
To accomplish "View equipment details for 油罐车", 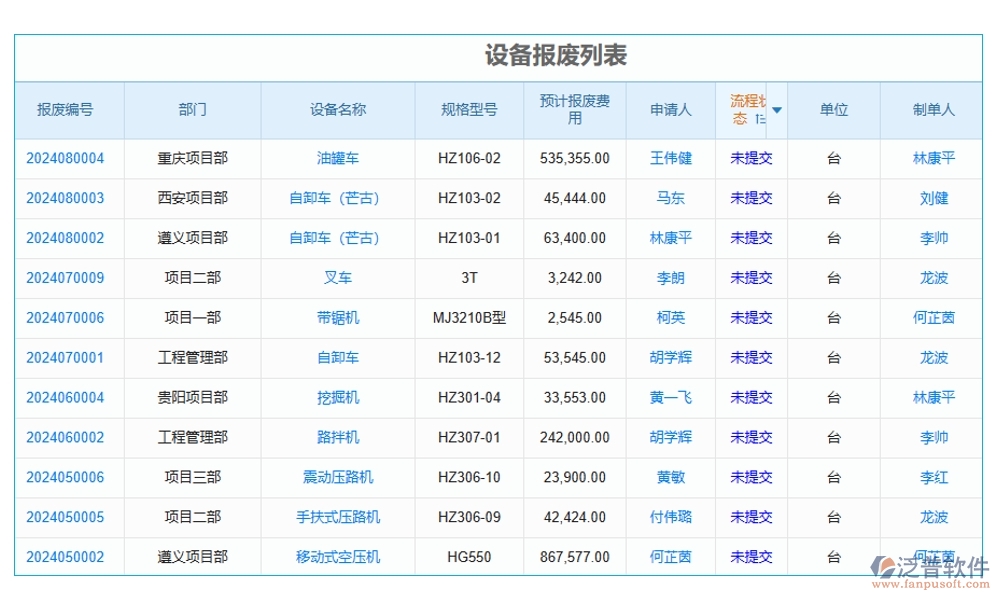I will point(337,158).
